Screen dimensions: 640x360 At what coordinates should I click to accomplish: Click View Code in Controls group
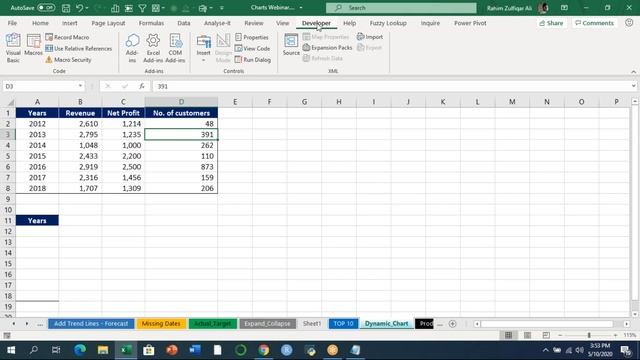click(x=252, y=48)
